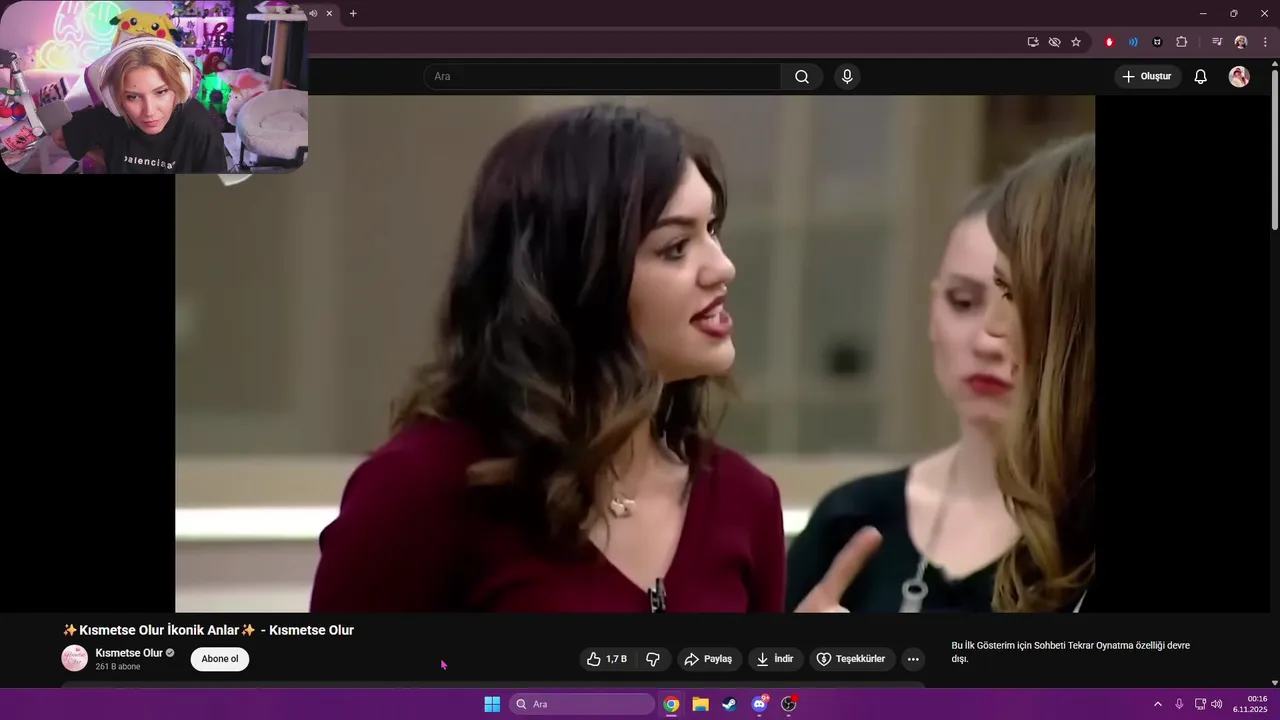Open the Chrome three-dot menu

(x=1265, y=42)
